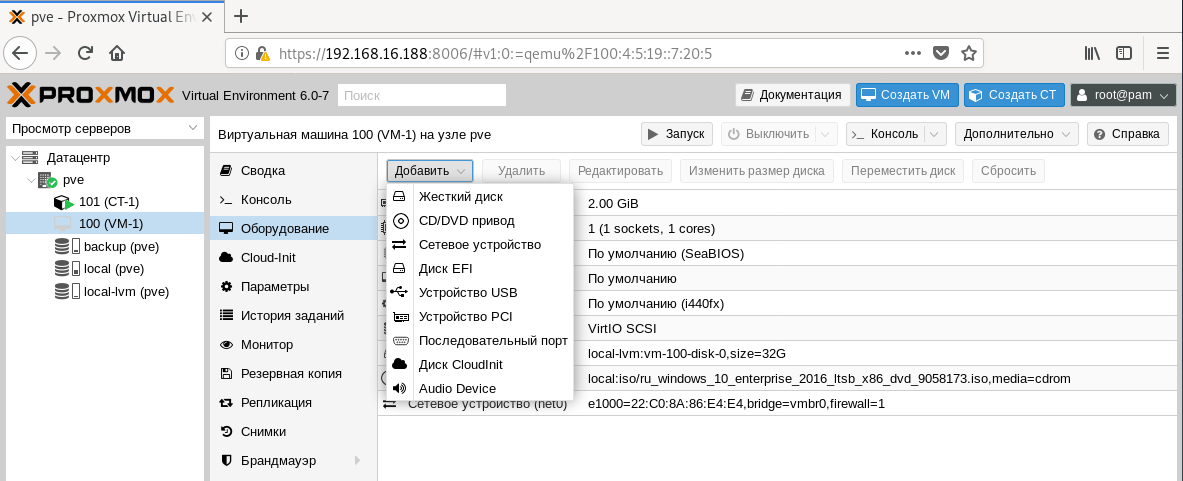
Task: Open page actions three-dots menu
Action: pos(912,54)
